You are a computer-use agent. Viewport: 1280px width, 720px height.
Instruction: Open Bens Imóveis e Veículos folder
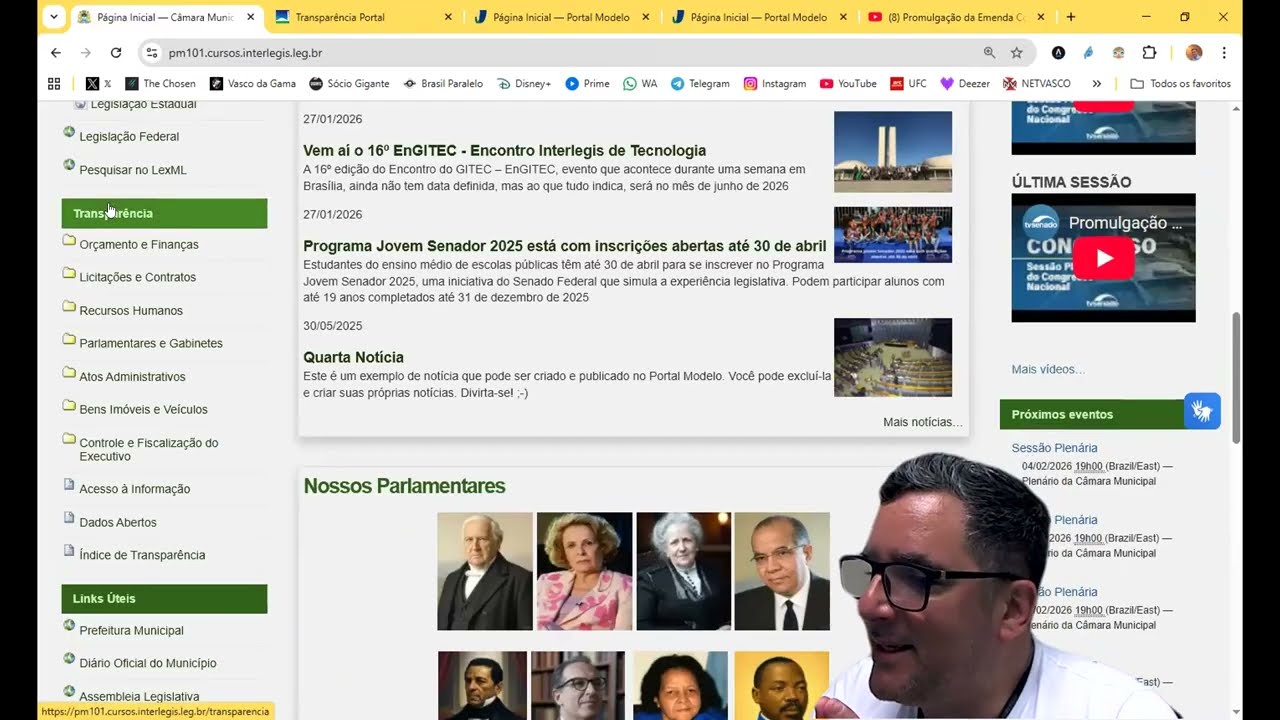point(143,410)
